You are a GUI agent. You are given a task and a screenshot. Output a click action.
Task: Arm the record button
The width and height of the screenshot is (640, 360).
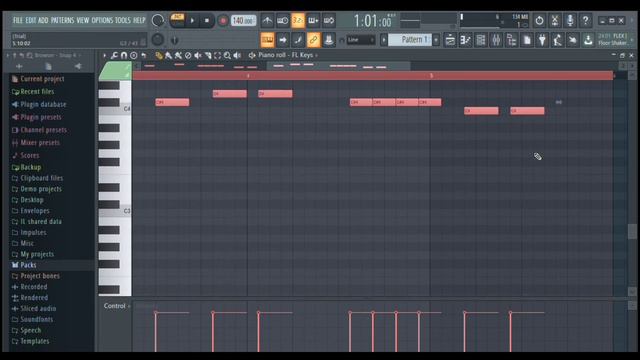(223, 20)
